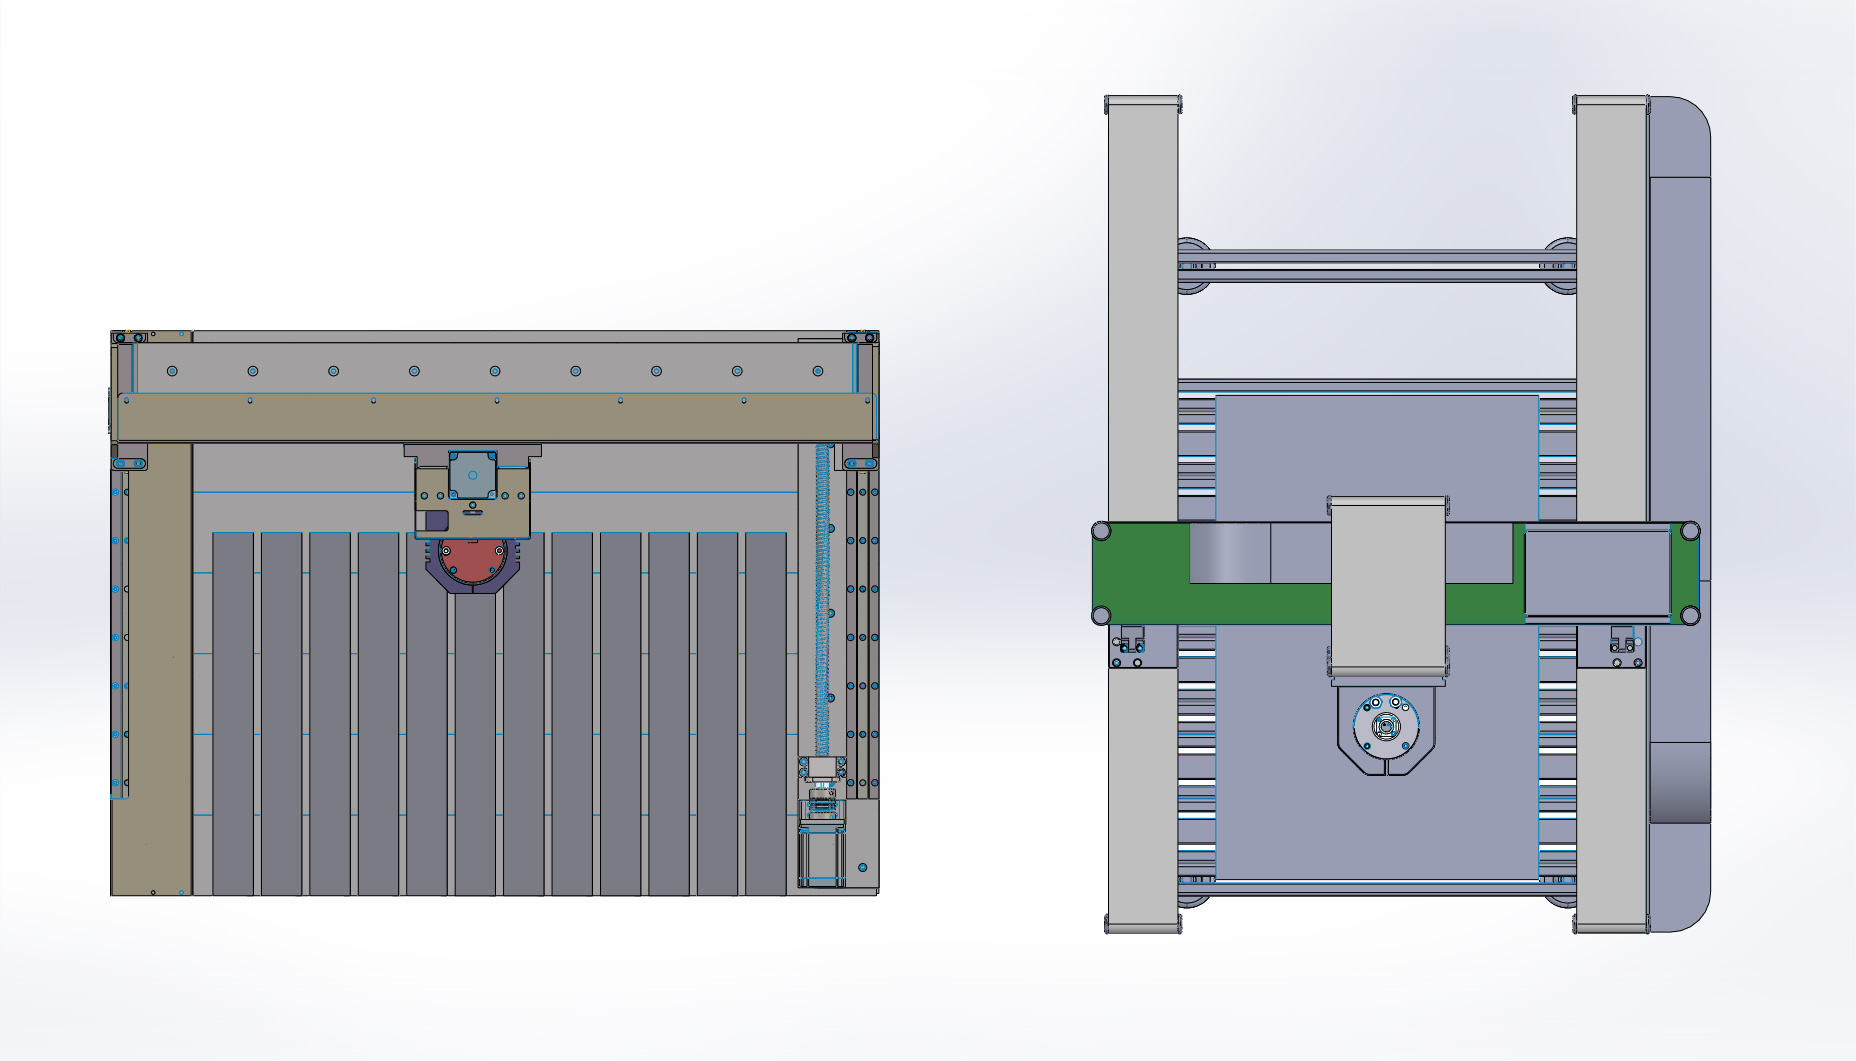This screenshot has width=1856, height=1061.
Task: Pick the square stepper motor on the left model's carriage
Action: (473, 475)
